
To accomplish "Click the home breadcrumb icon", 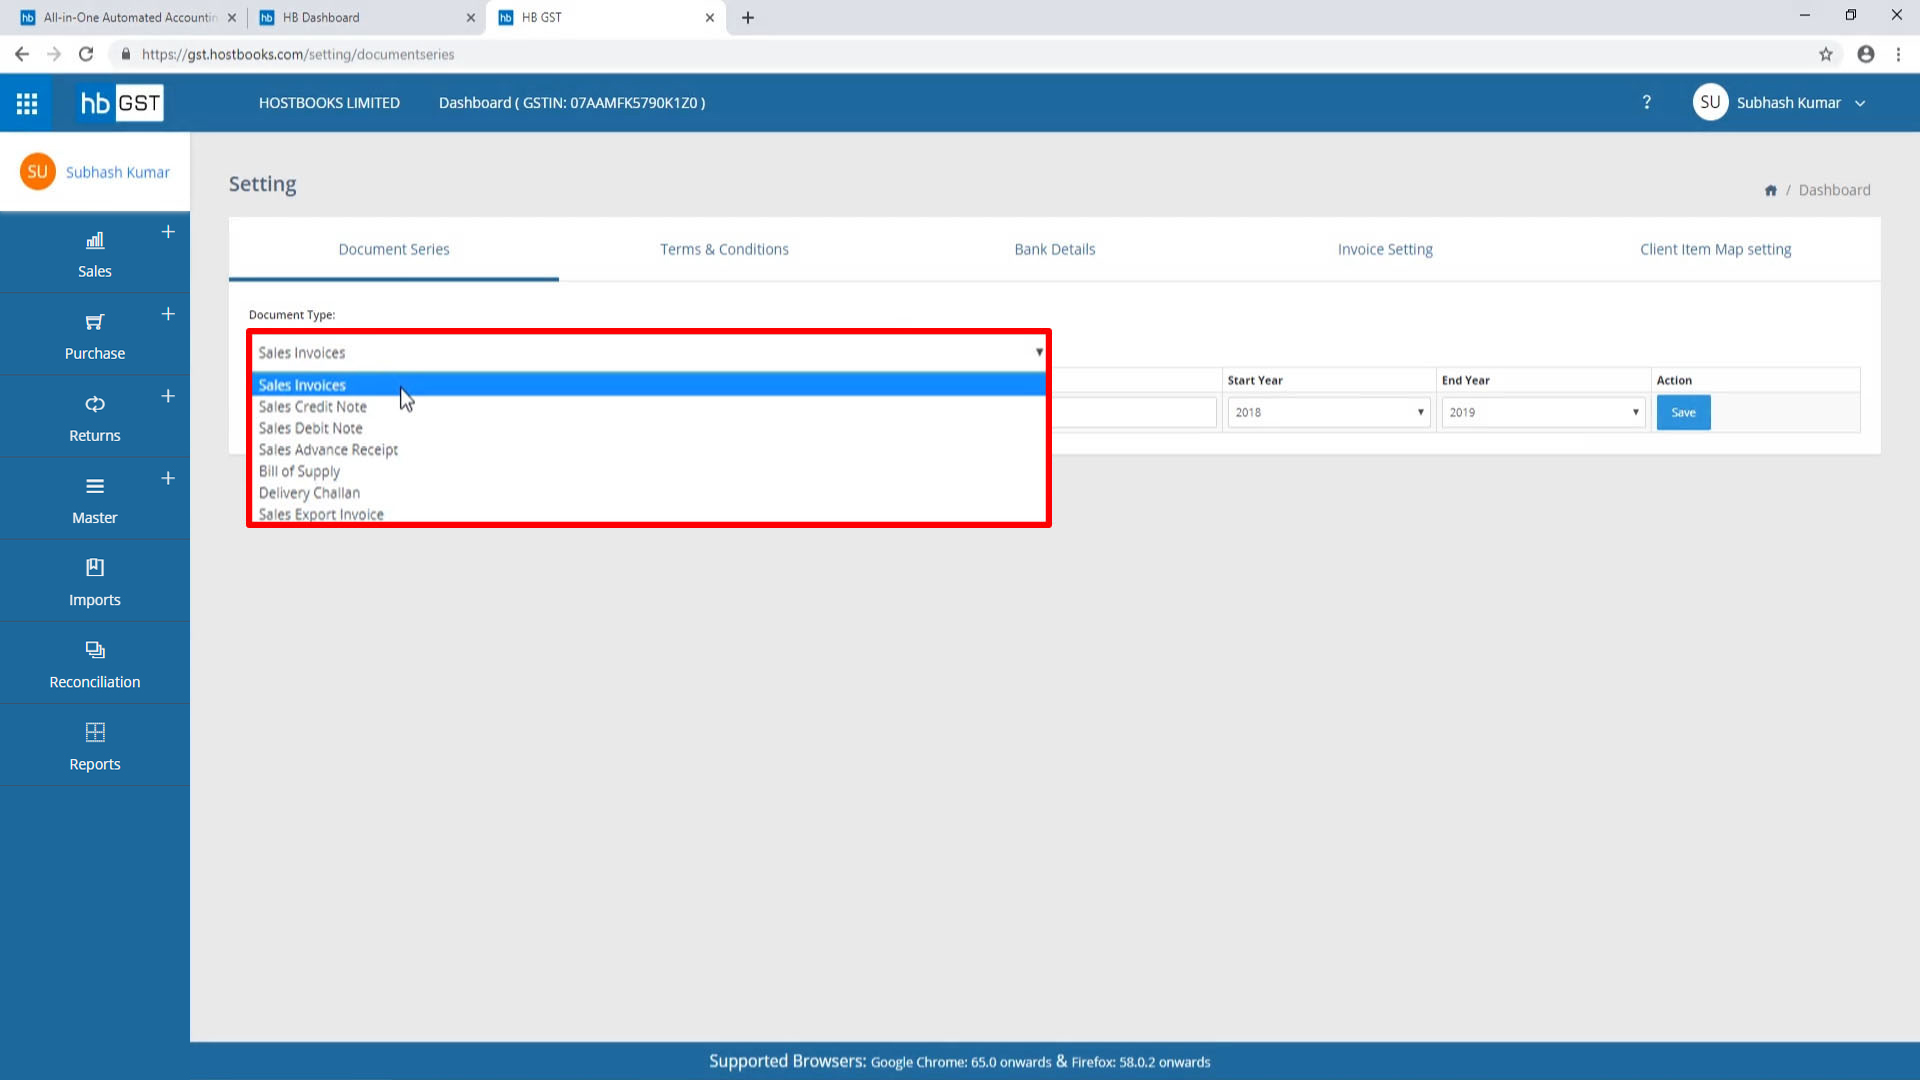I will [1770, 190].
